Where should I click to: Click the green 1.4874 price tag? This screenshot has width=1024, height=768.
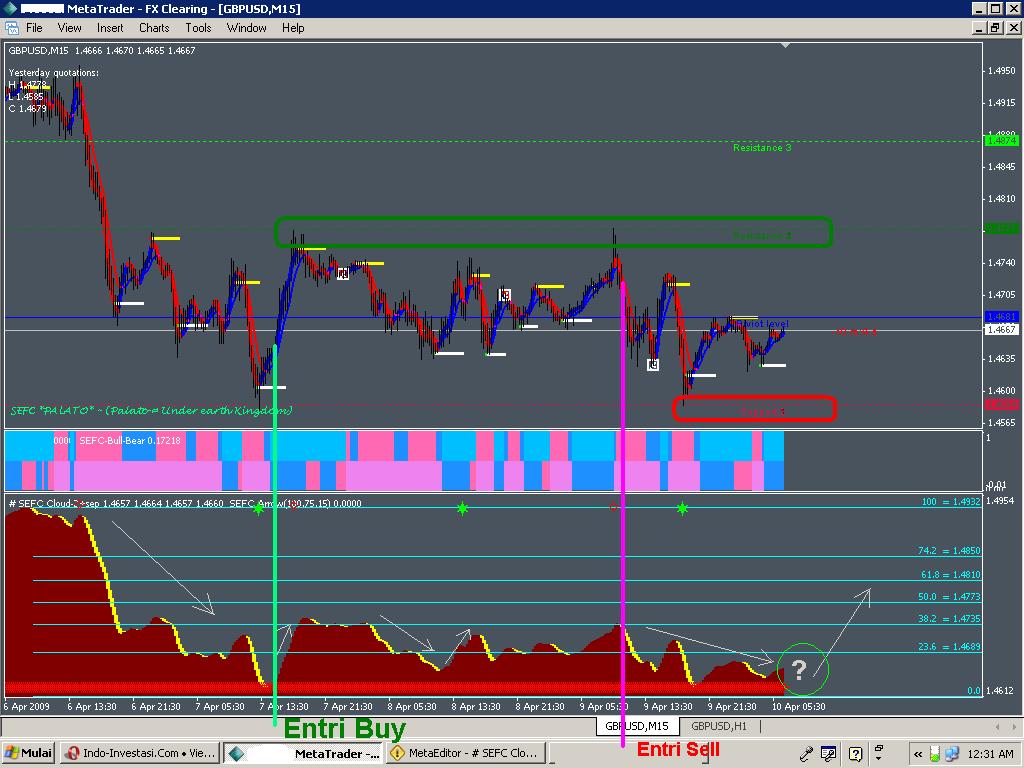tap(1000, 140)
